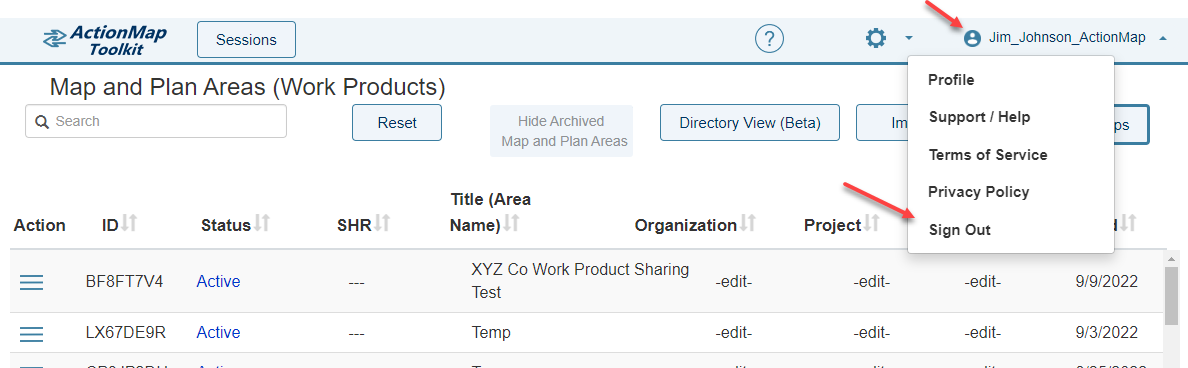Click date 9/9/2022
The image size is (1188, 368).
[x=1106, y=282]
